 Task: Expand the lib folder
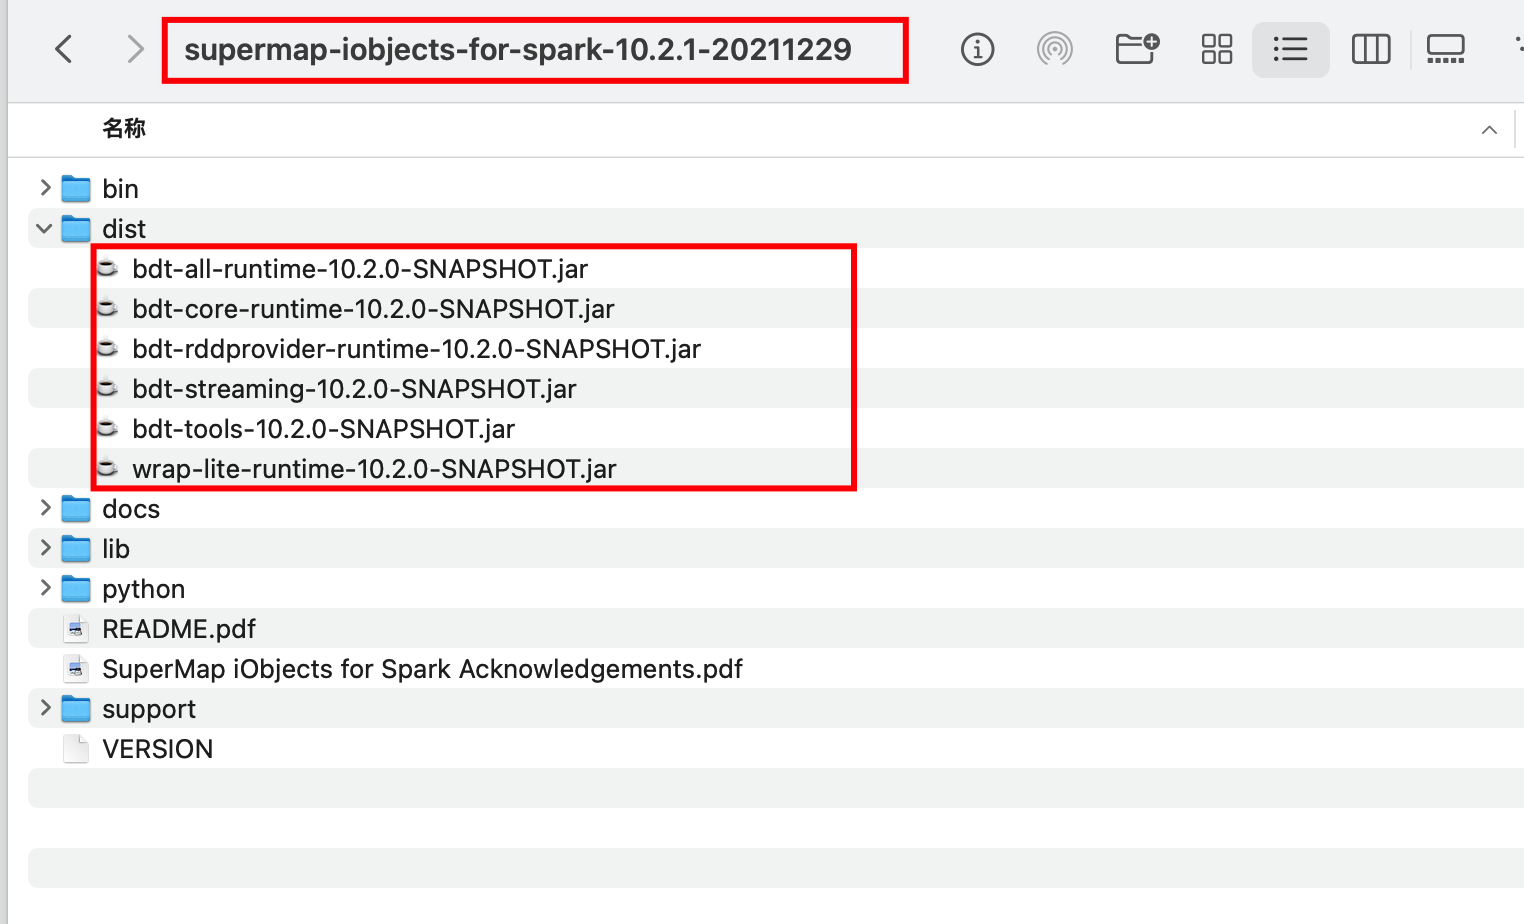pyautogui.click(x=45, y=548)
